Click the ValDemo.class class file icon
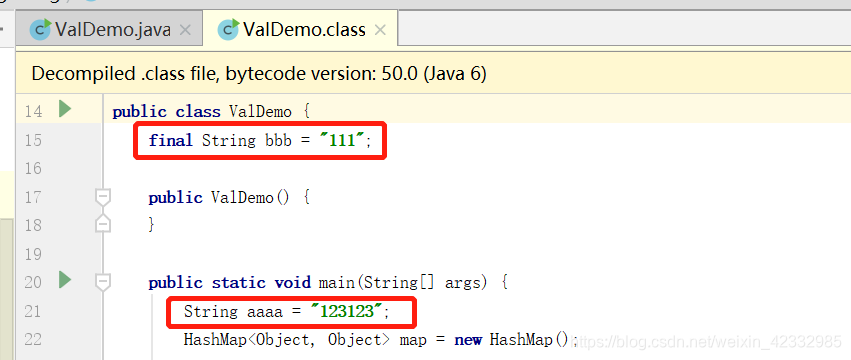The height and width of the screenshot is (360, 851). tap(228, 29)
